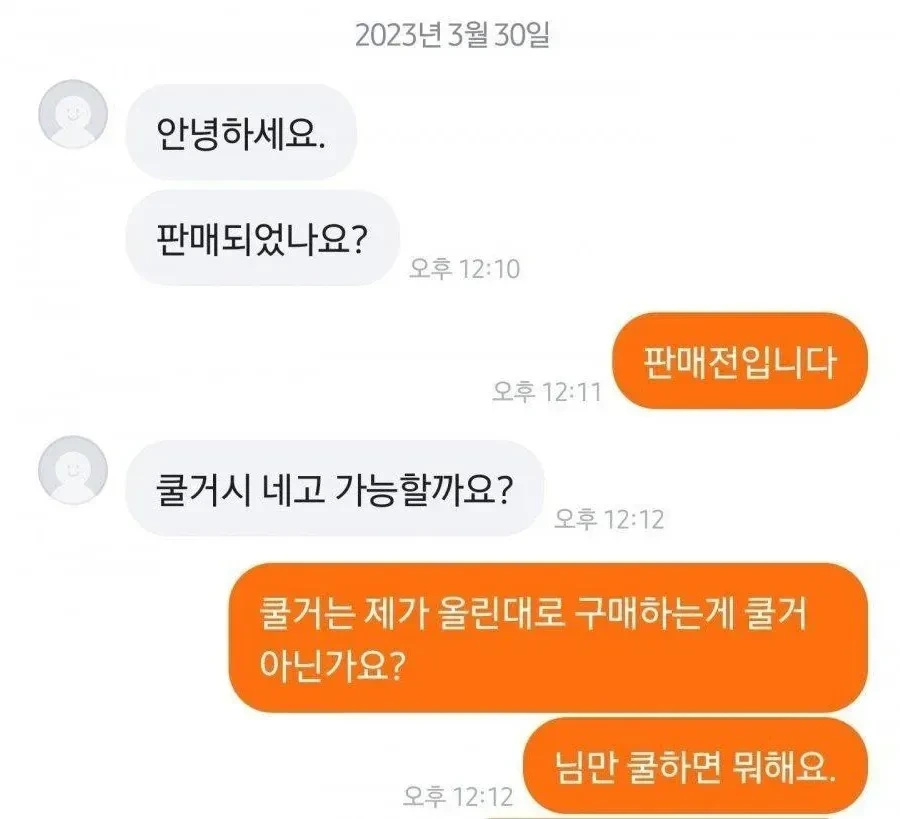This screenshot has height=819, width=900.
Task: Select the 안녕하세요. message bubble
Action: (x=241, y=133)
